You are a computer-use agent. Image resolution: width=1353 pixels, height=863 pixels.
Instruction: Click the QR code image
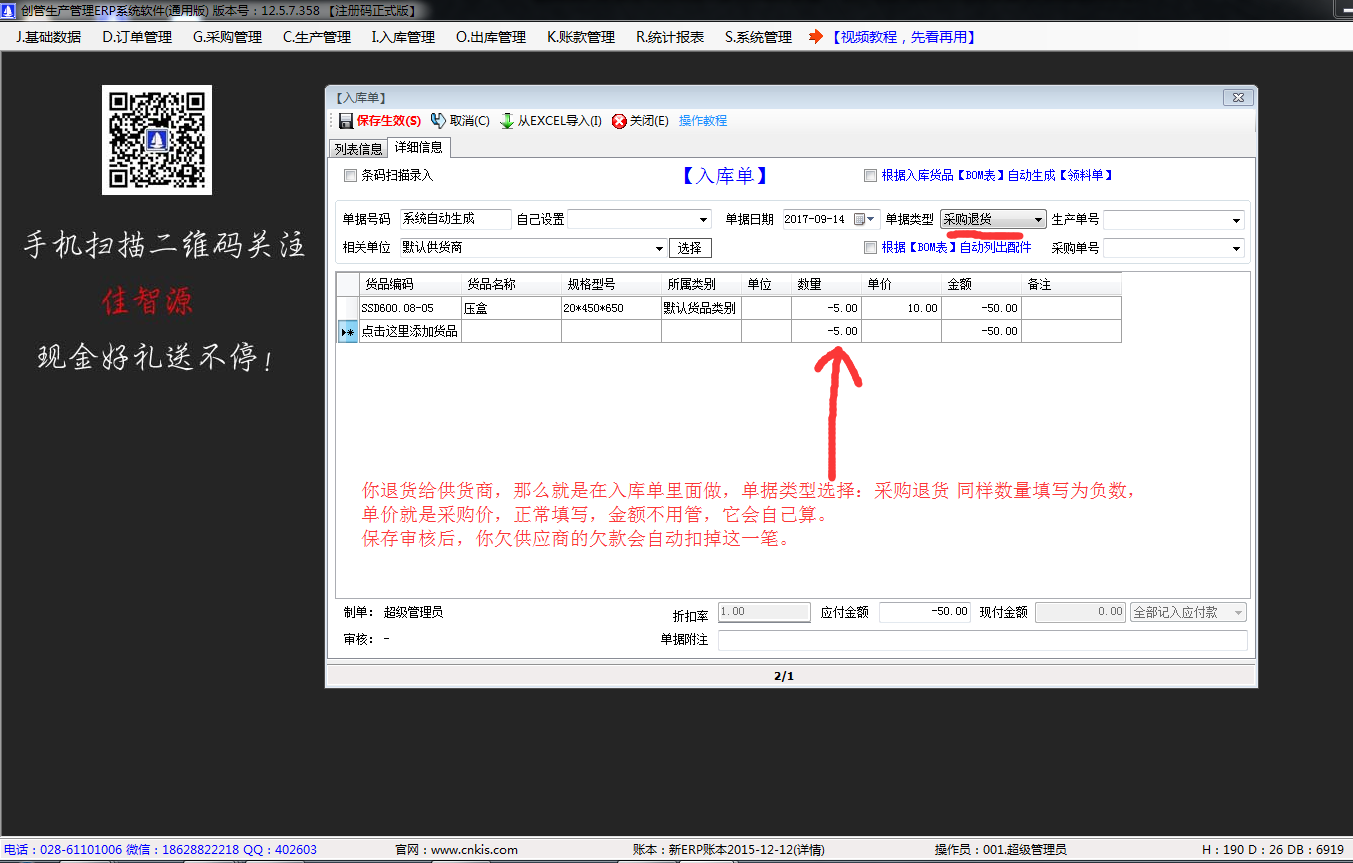(157, 140)
